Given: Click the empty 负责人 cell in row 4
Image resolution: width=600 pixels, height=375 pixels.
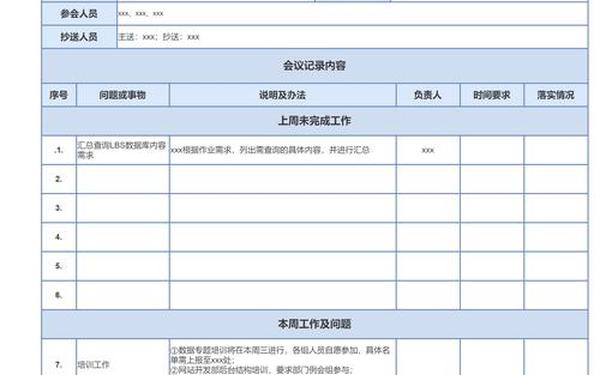Looking at the screenshot, I should pos(428,237).
